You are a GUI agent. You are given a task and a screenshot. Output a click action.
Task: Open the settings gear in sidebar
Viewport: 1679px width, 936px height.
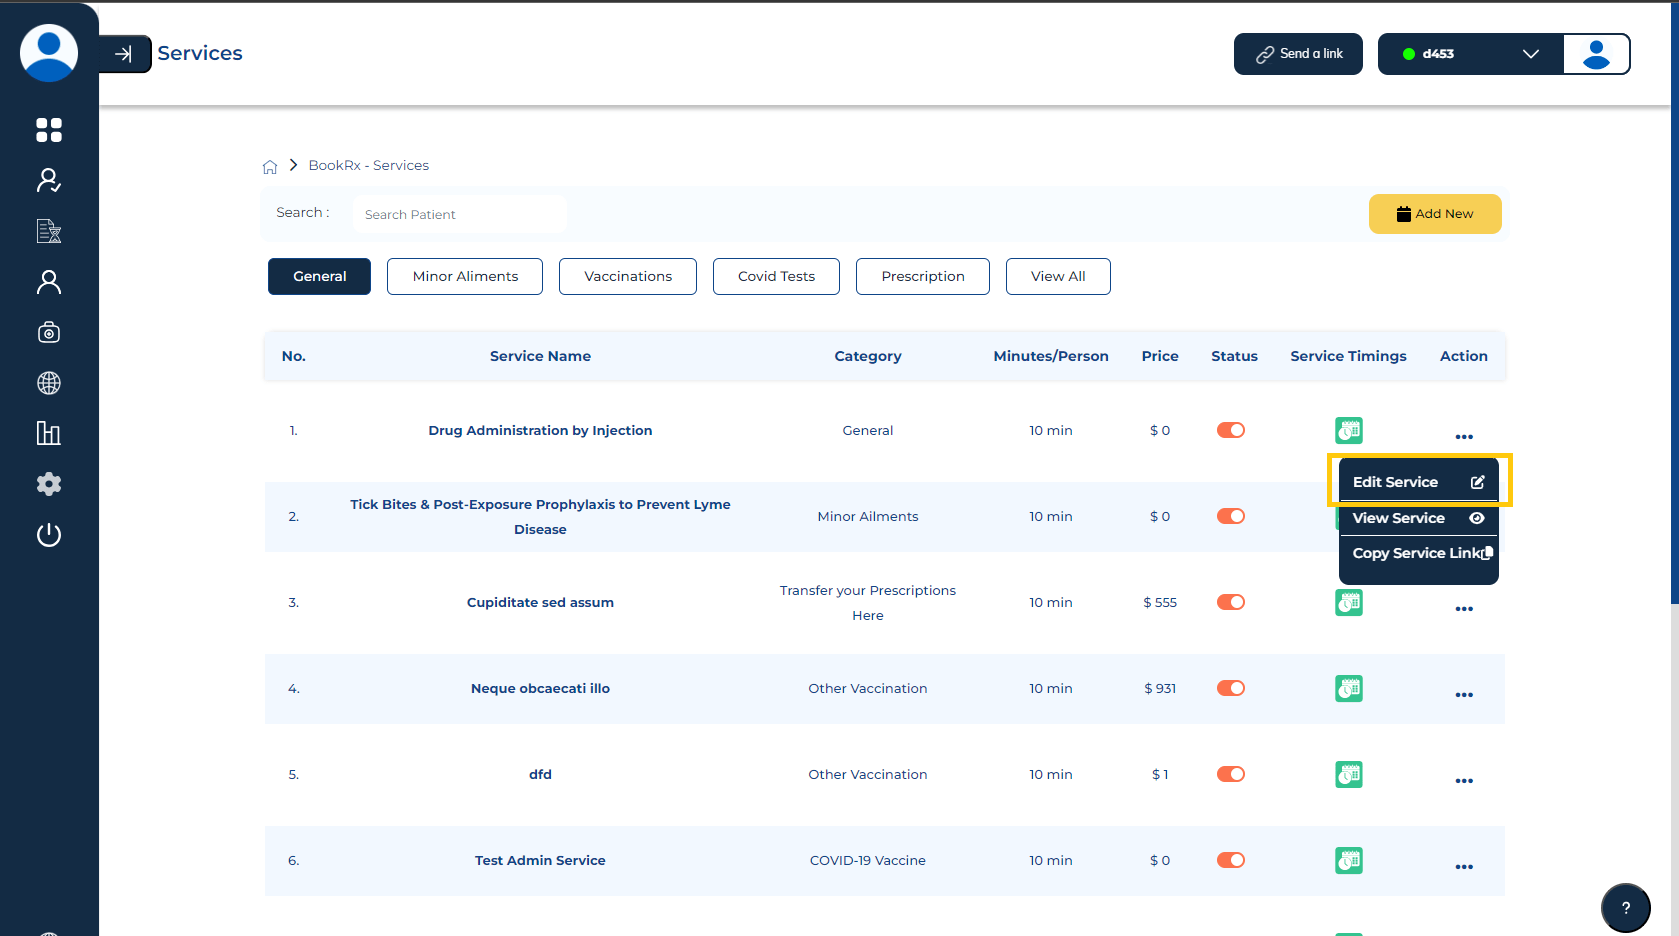pyautogui.click(x=49, y=484)
